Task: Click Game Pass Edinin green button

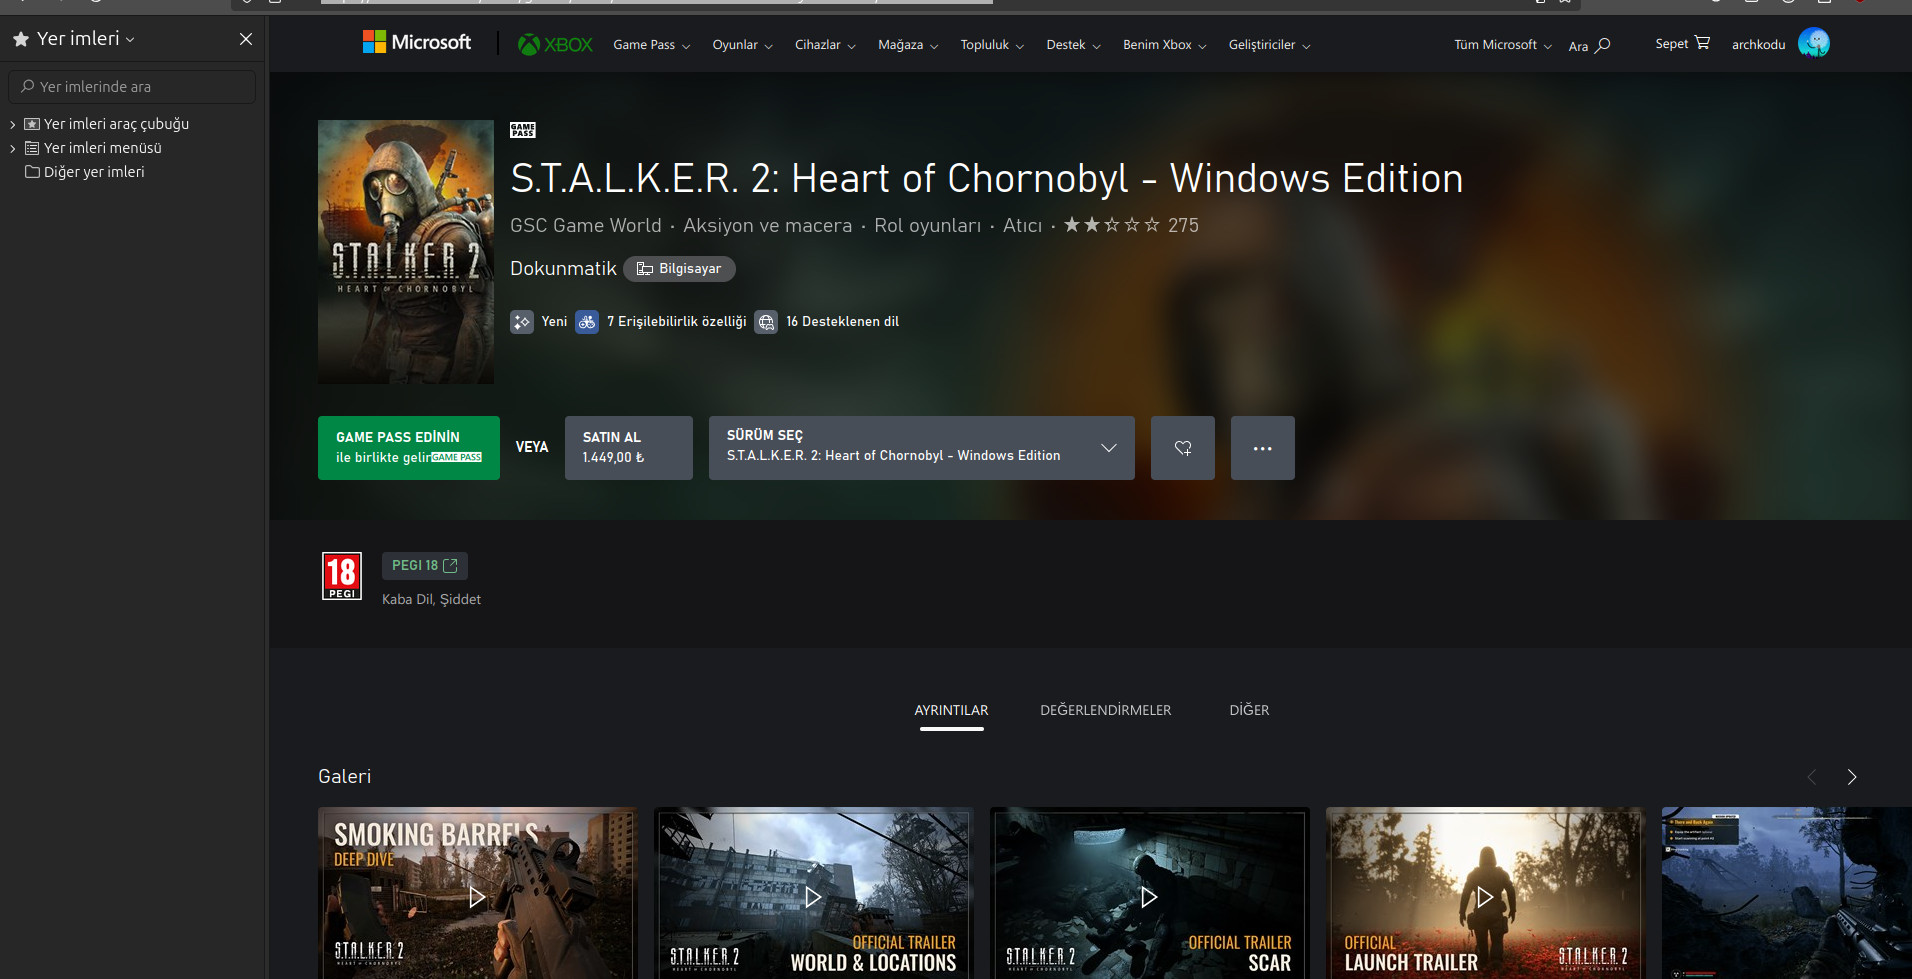Action: 409,448
